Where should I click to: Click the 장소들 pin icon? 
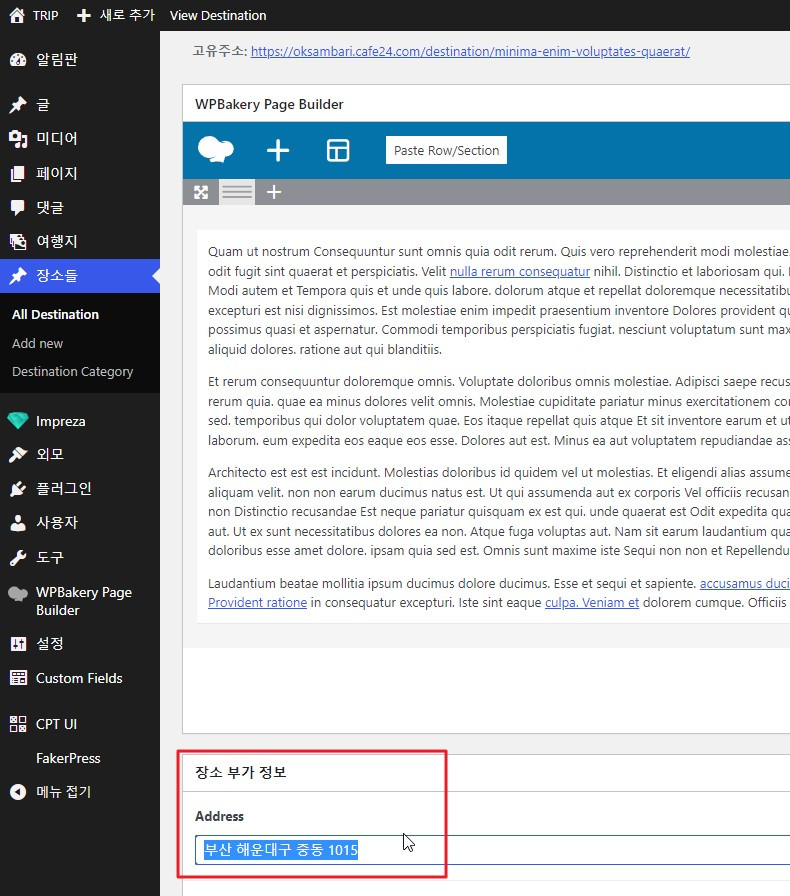tap(18, 276)
